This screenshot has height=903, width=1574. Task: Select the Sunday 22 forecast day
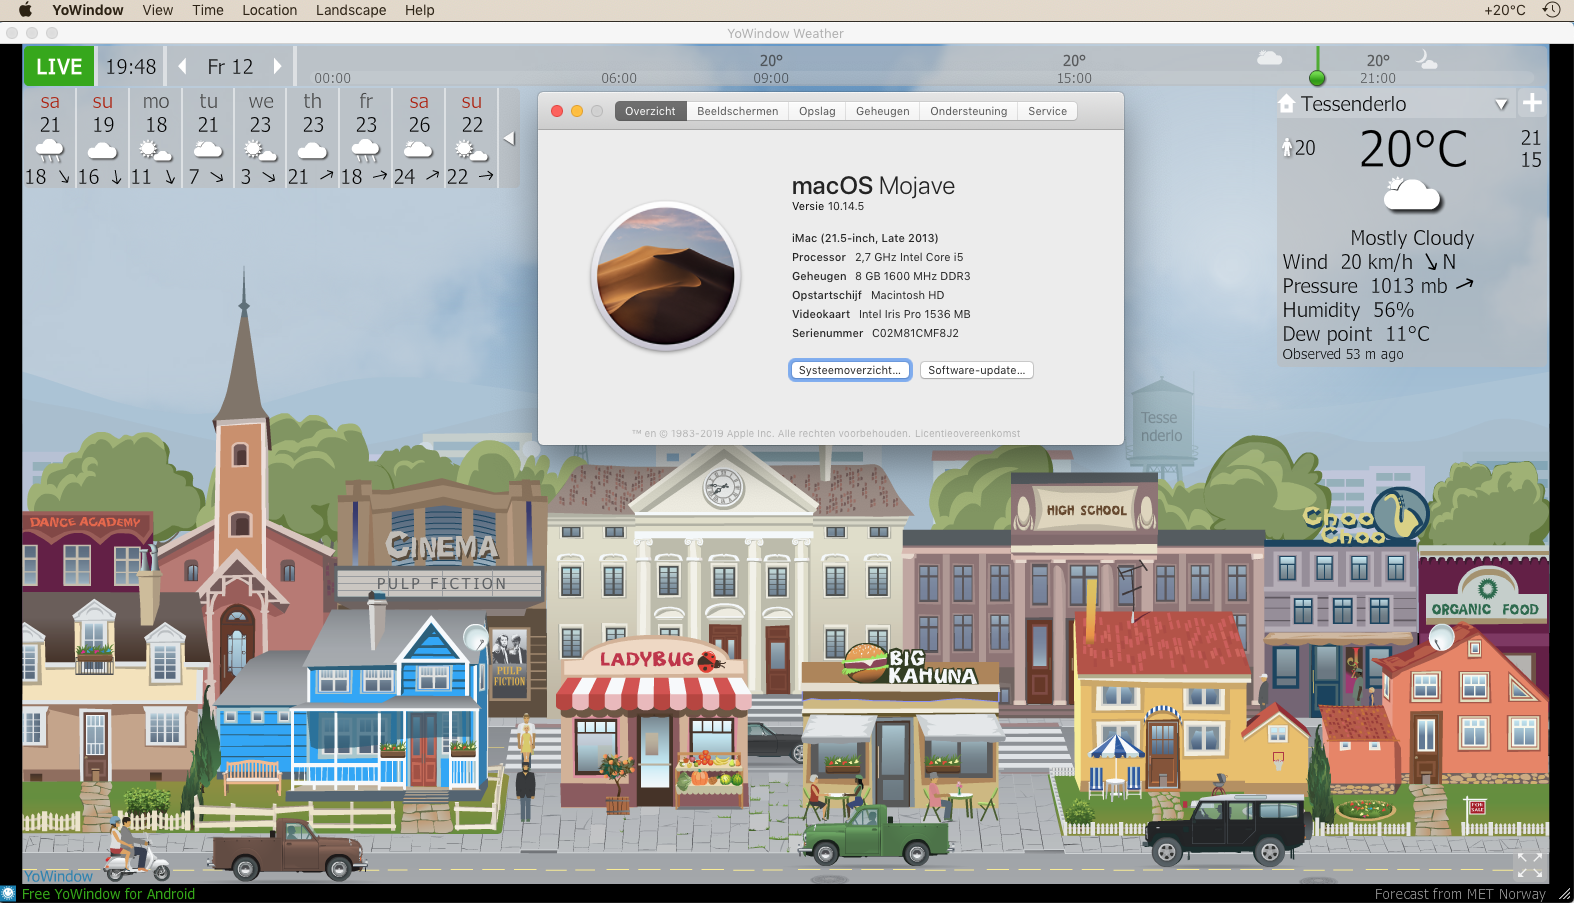point(472,138)
